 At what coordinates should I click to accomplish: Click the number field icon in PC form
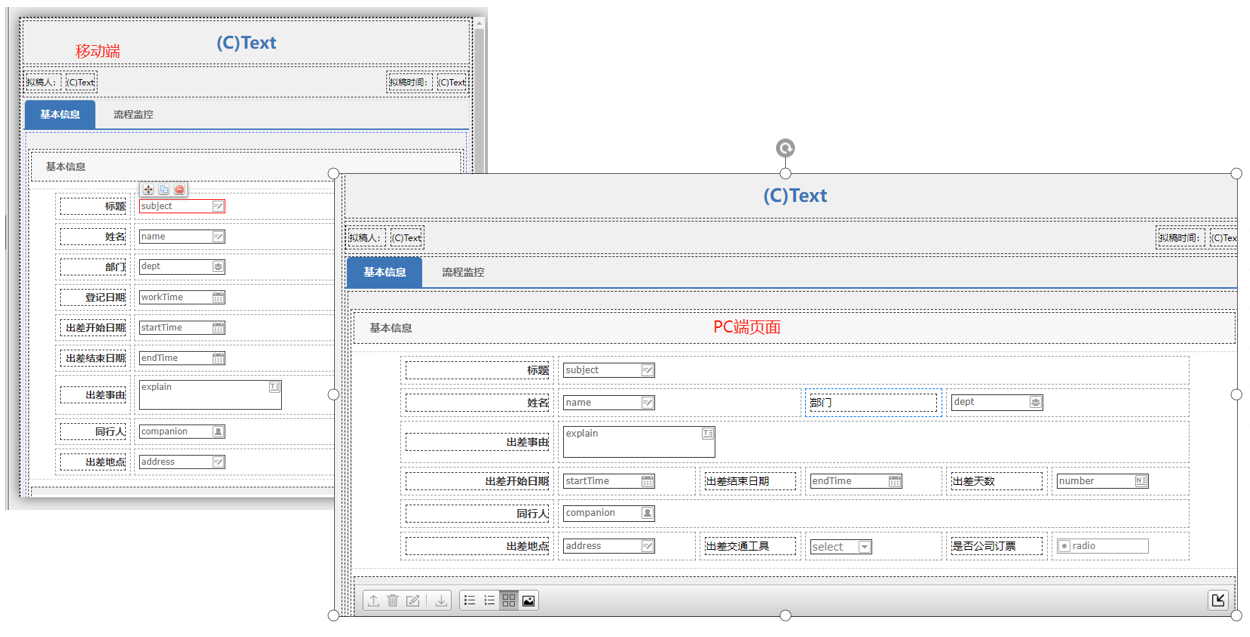(1142, 481)
